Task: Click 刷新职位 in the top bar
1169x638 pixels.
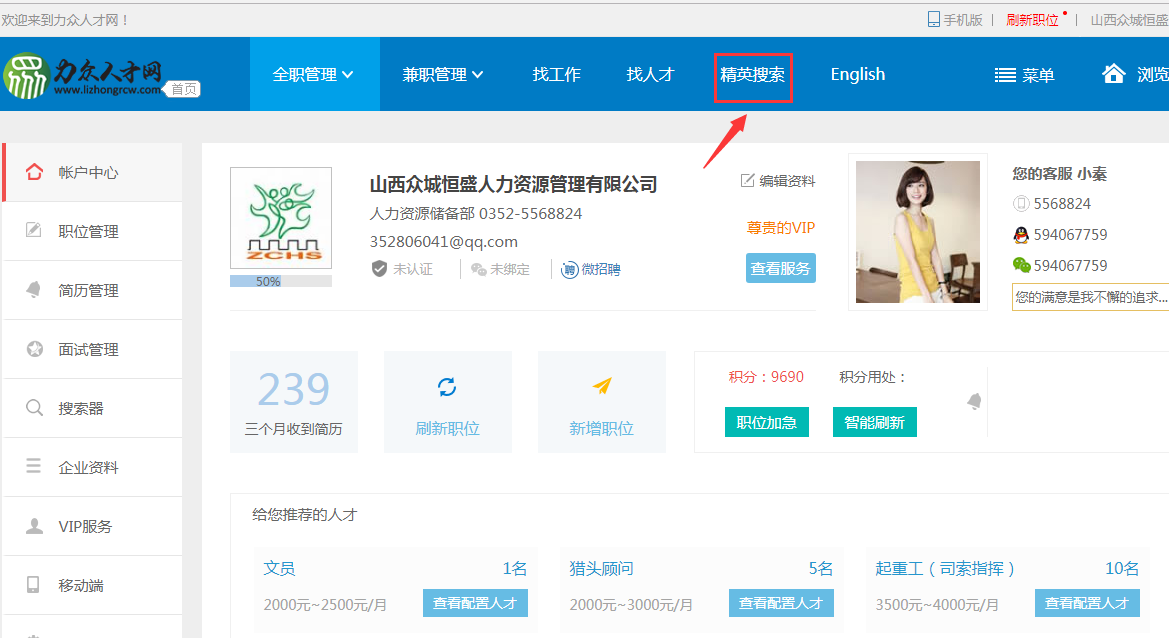Action: coord(1033,19)
